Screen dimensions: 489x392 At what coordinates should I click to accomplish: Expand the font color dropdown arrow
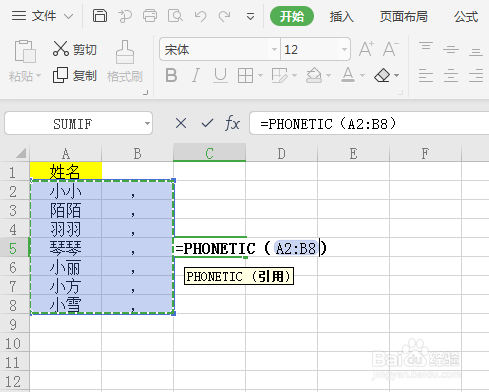click(x=362, y=76)
